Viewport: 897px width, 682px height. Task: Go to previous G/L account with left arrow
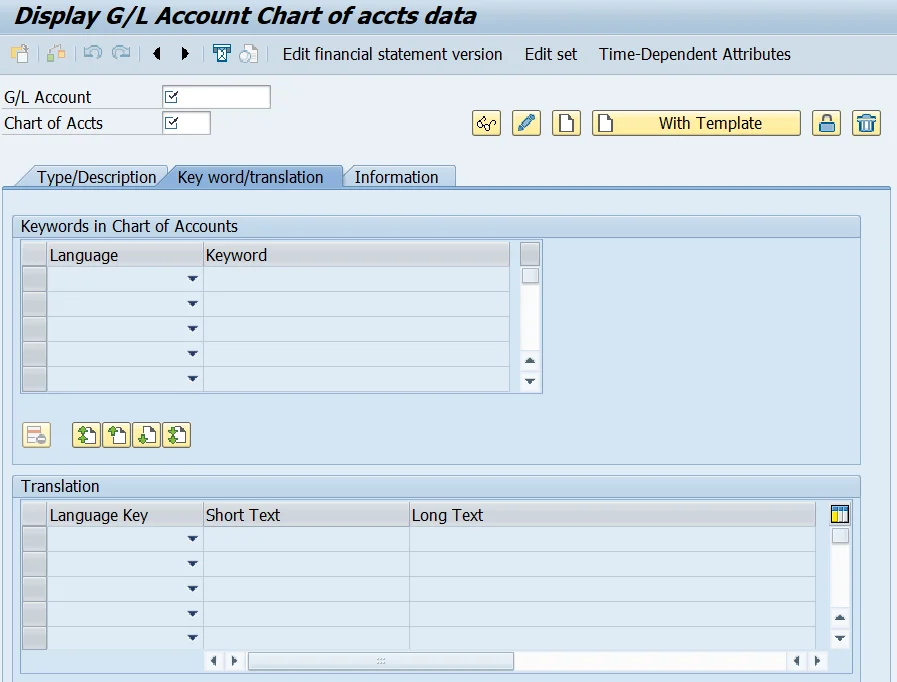157,54
